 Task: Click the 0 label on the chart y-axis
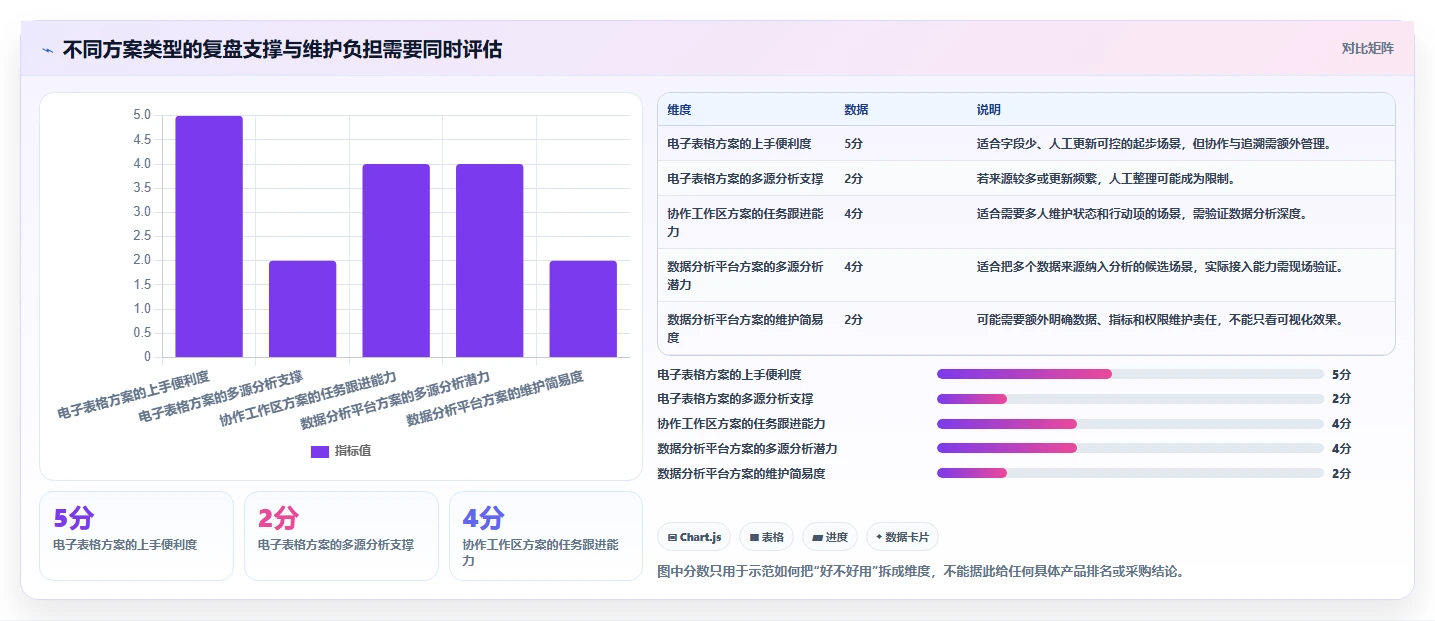tap(147, 357)
